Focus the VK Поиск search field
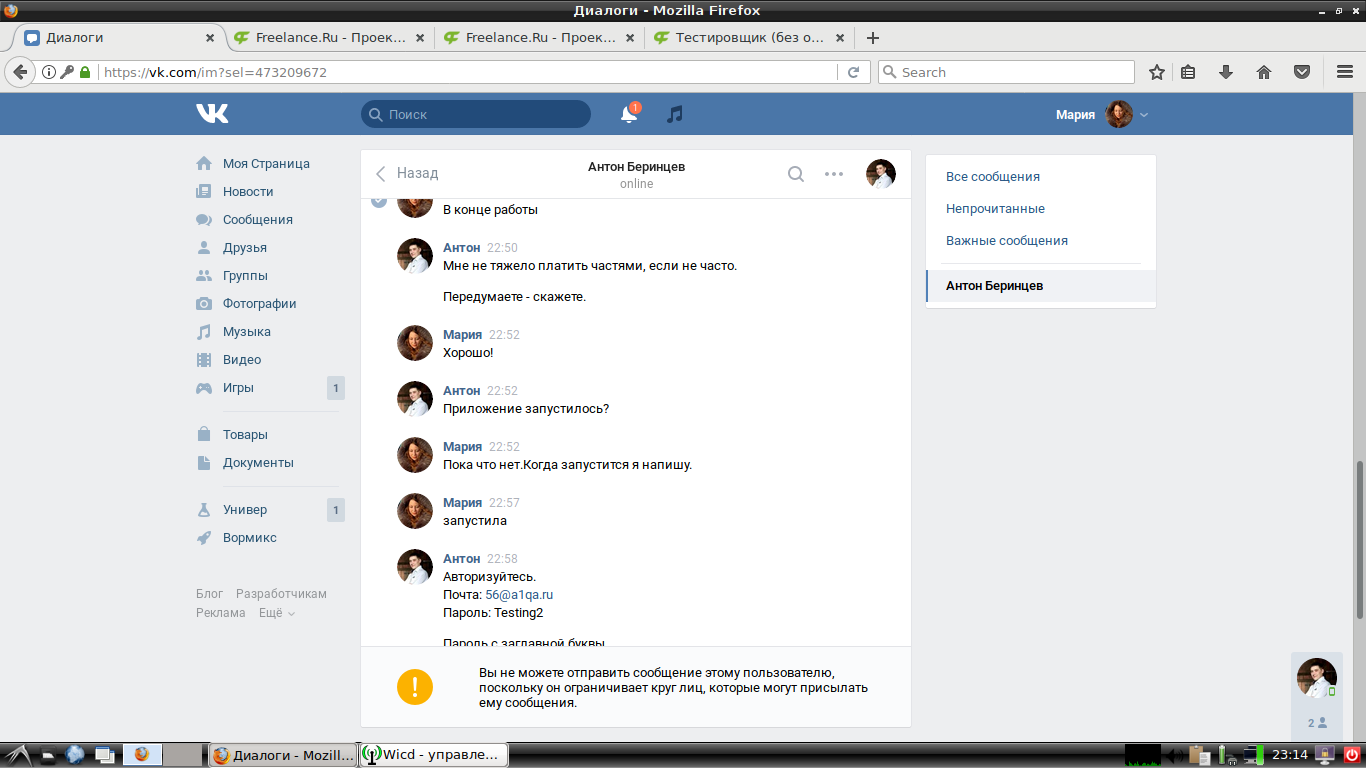The width and height of the screenshot is (1366, 768). click(476, 114)
